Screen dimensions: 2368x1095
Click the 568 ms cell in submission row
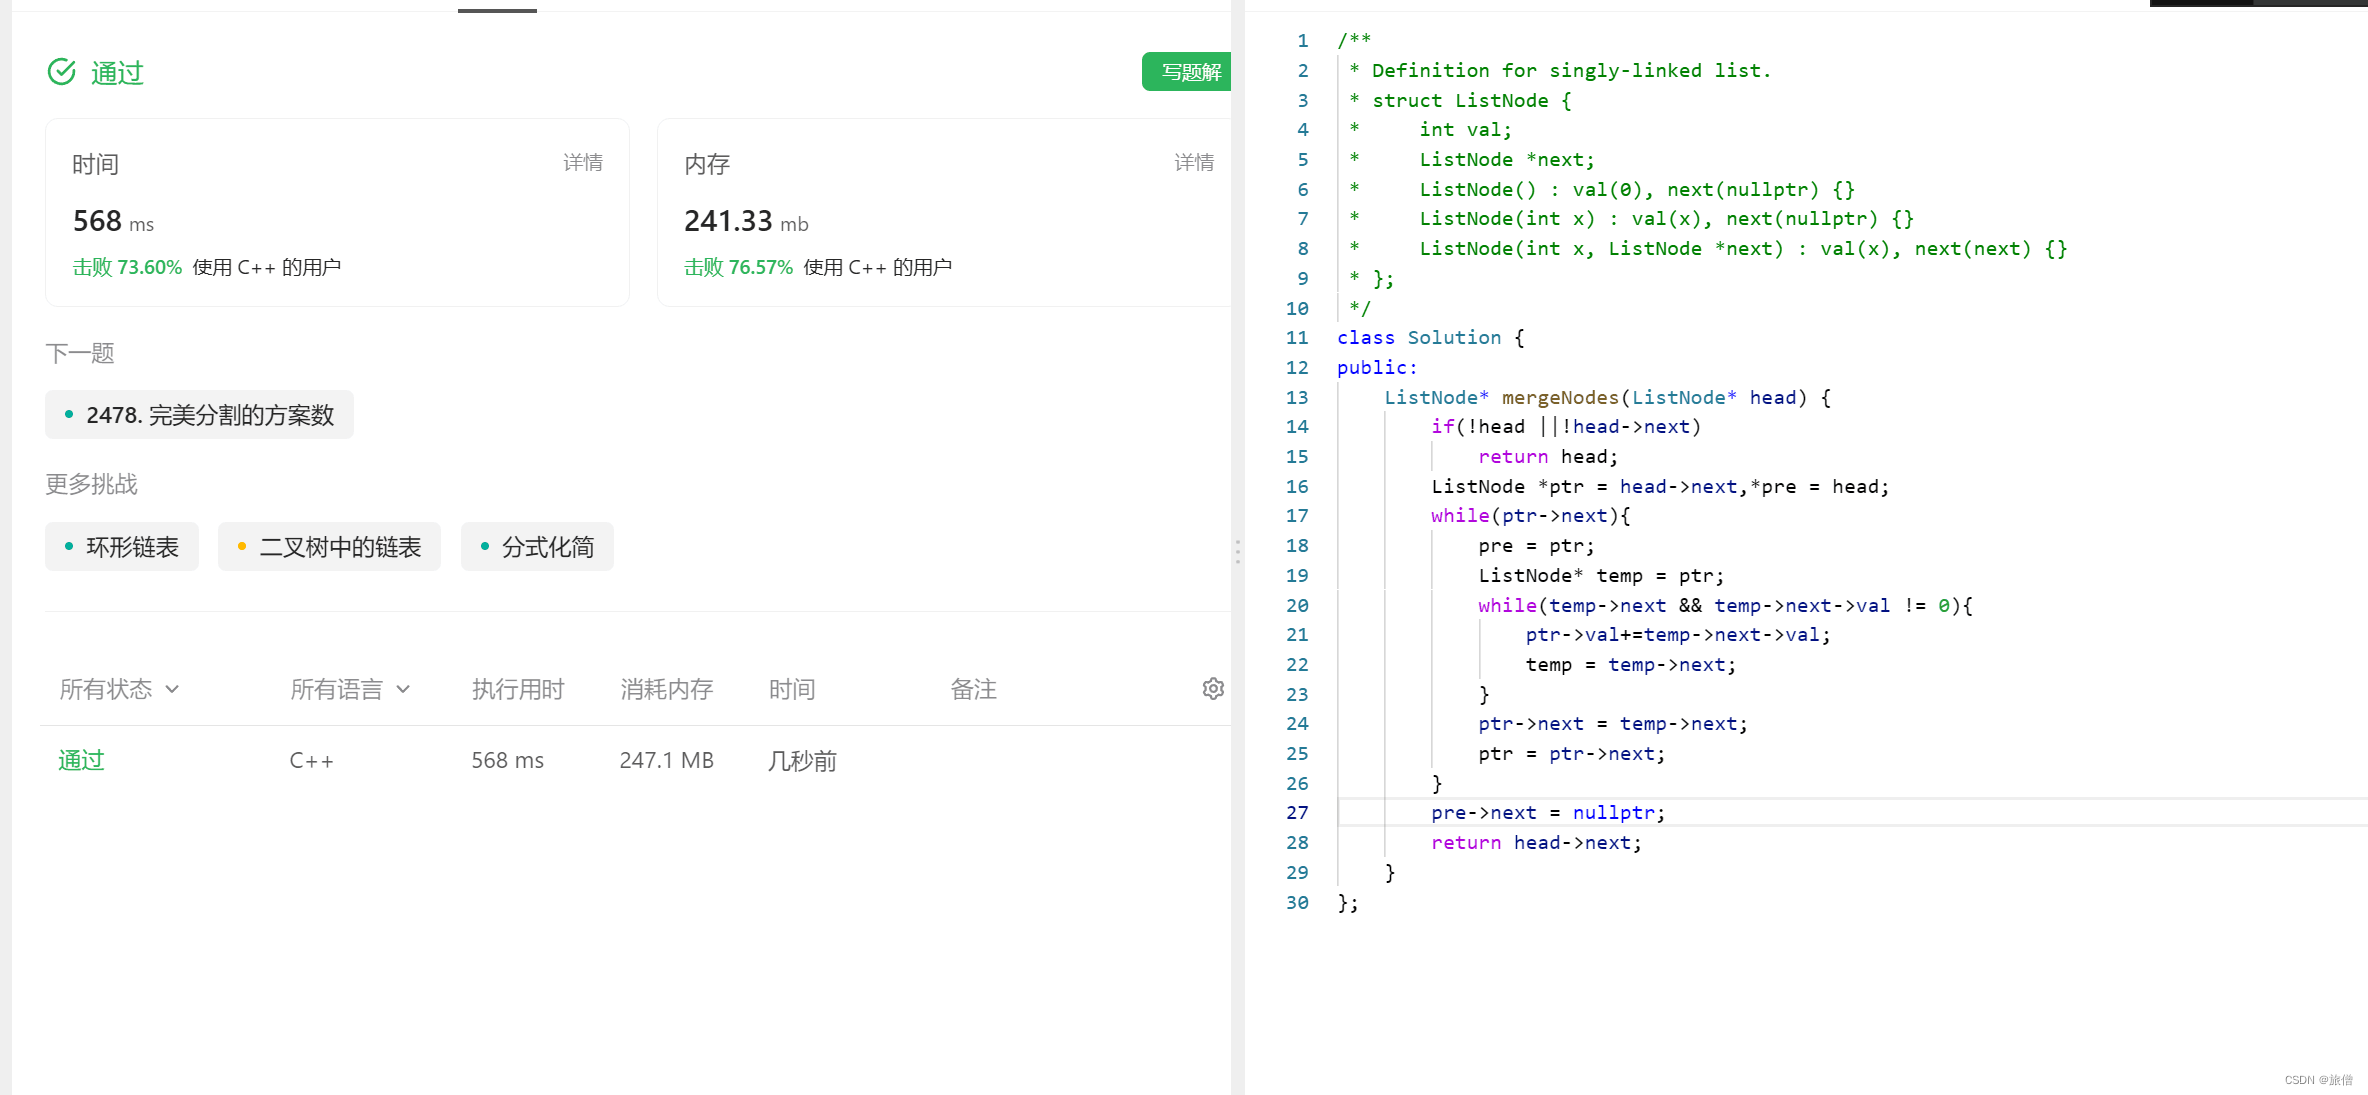[x=507, y=761]
